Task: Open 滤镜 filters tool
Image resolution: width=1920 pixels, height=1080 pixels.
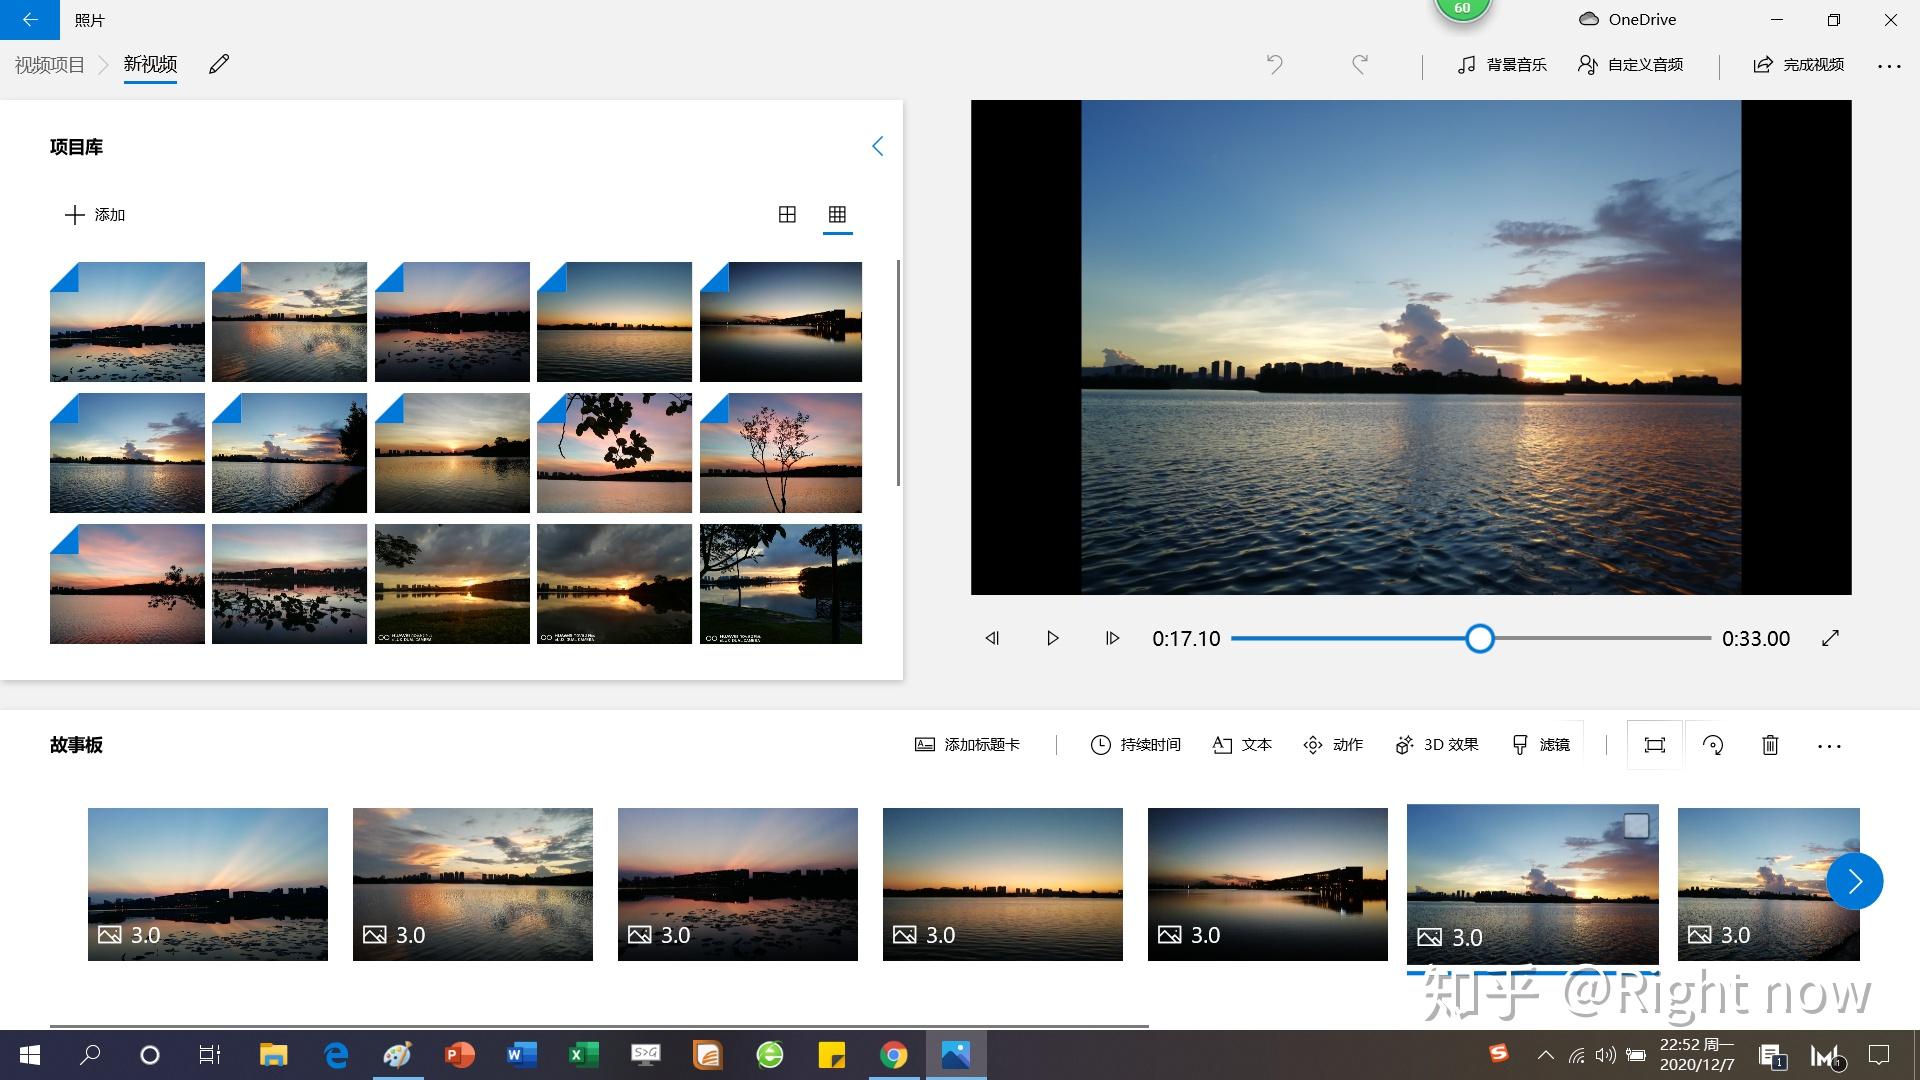Action: (1541, 745)
